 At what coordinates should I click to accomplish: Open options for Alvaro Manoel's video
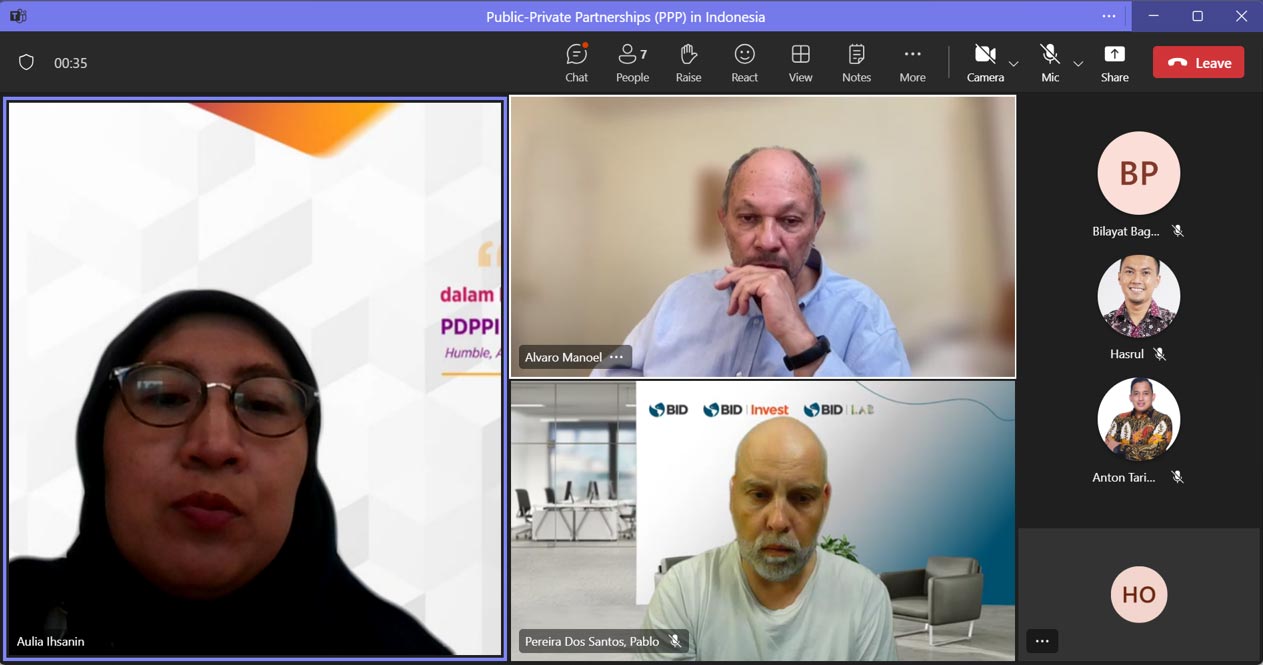tap(617, 357)
